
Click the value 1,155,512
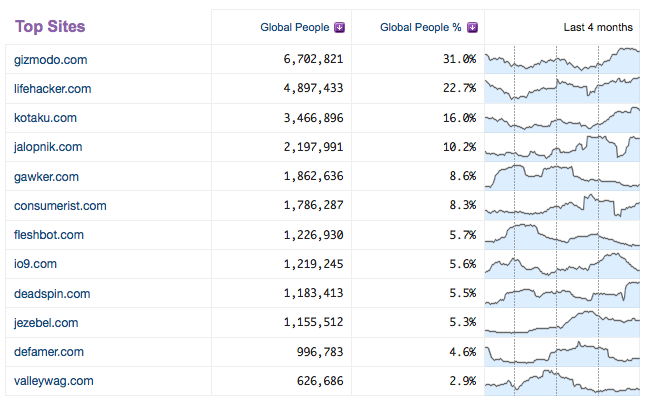coord(314,323)
